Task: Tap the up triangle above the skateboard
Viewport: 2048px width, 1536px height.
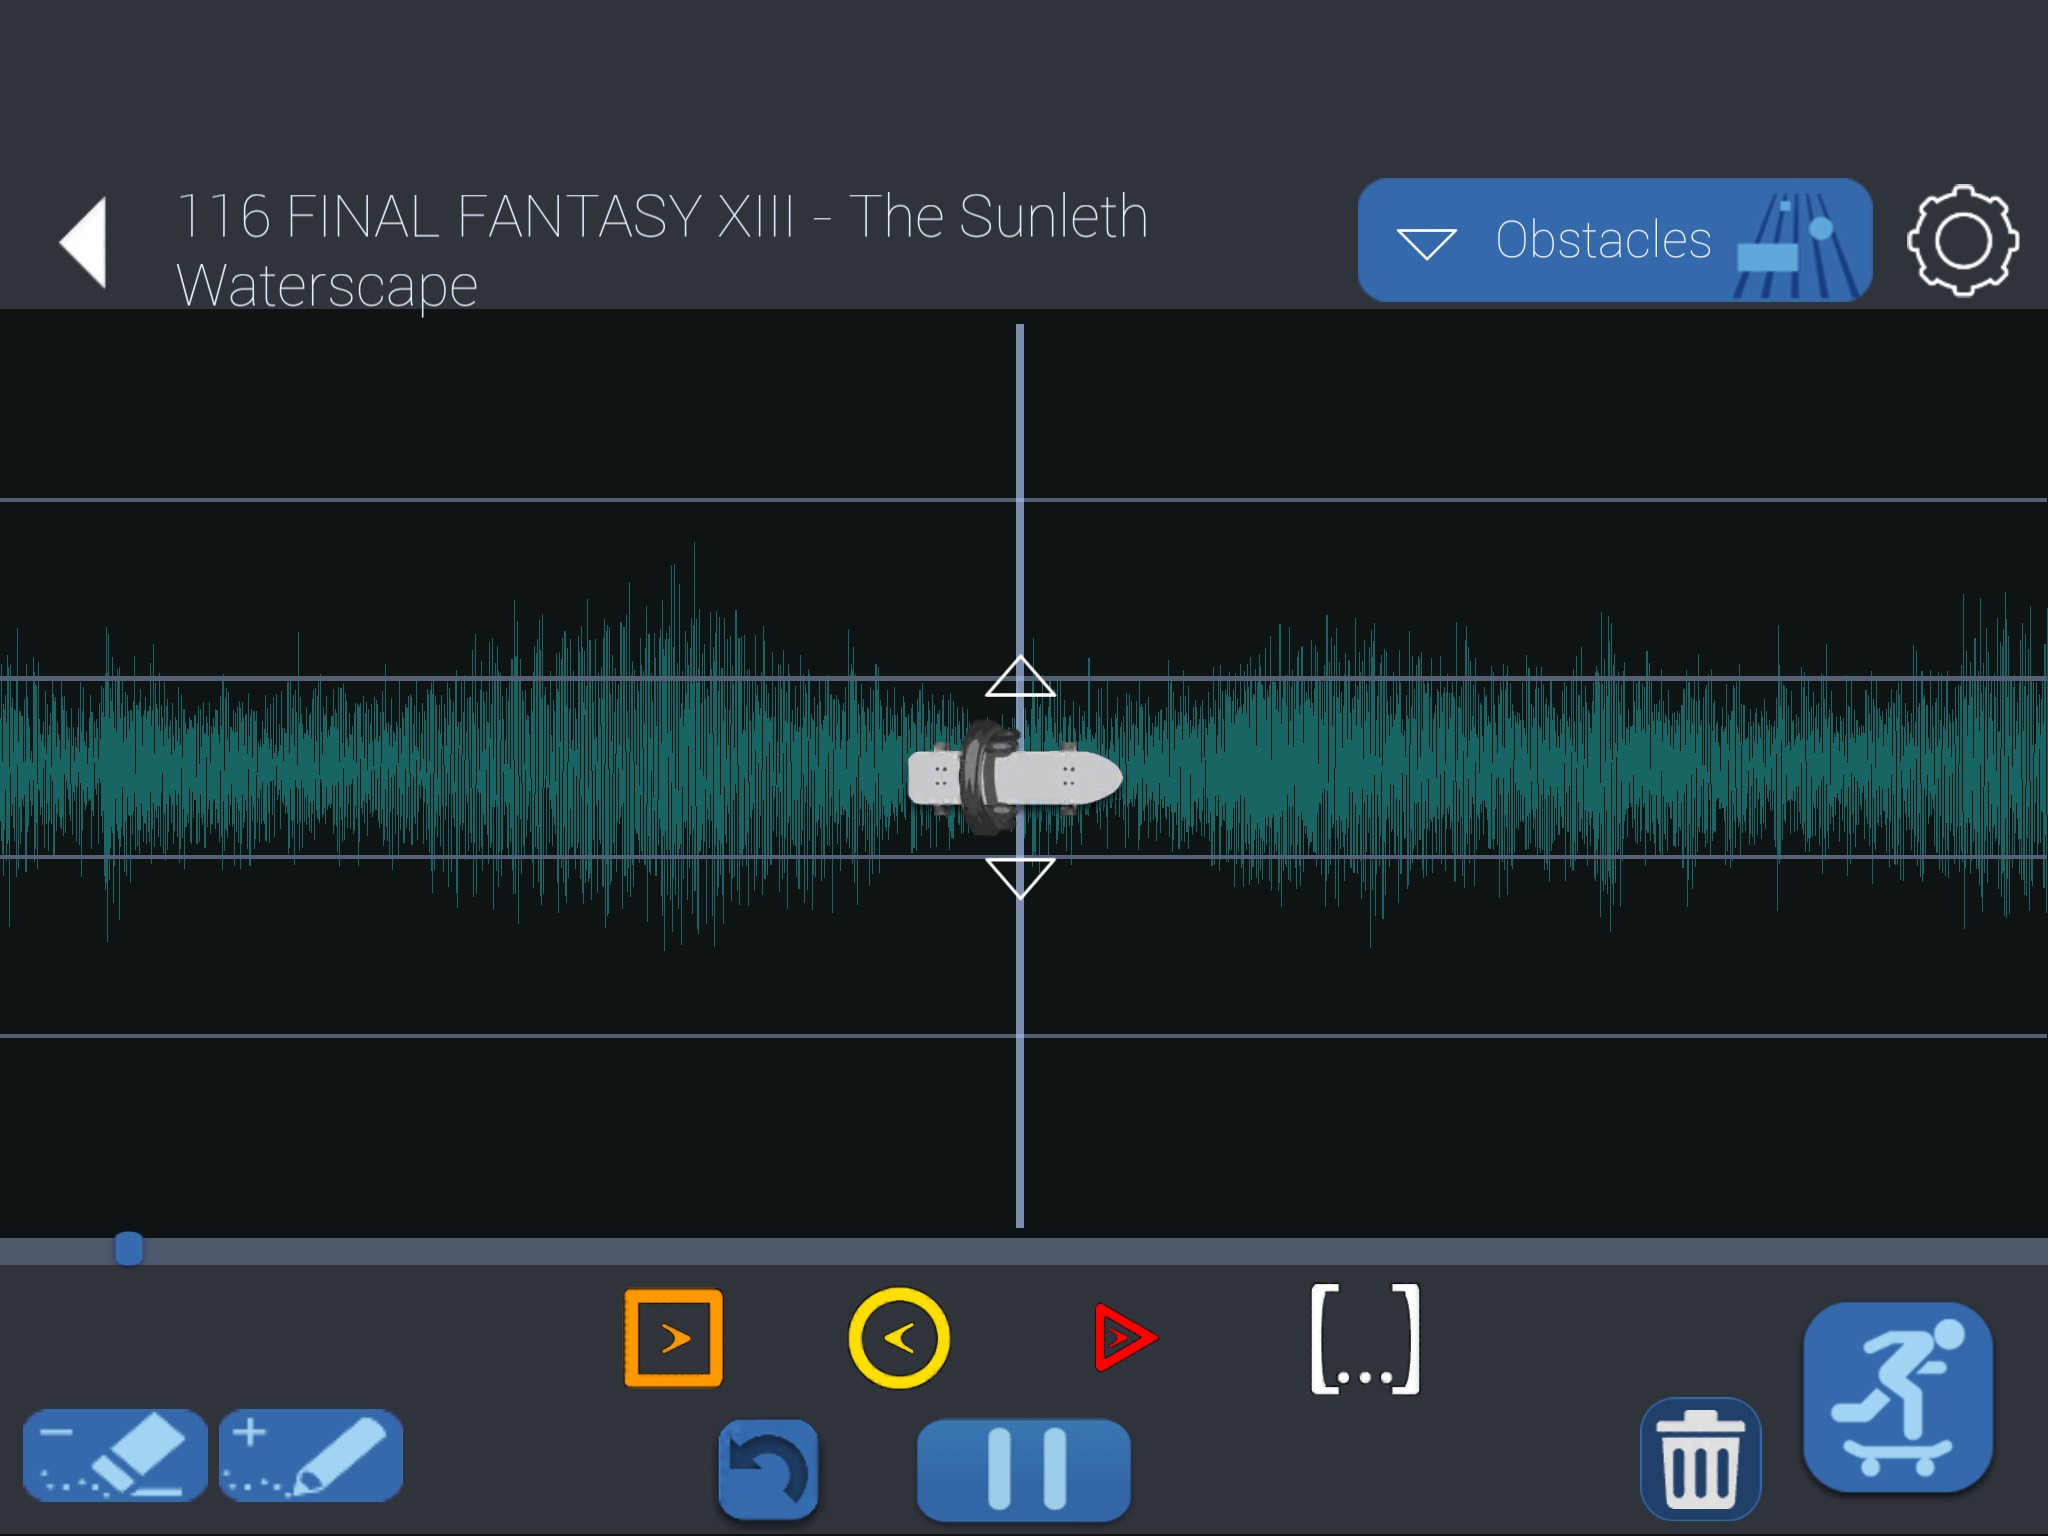Action: [x=1019, y=677]
